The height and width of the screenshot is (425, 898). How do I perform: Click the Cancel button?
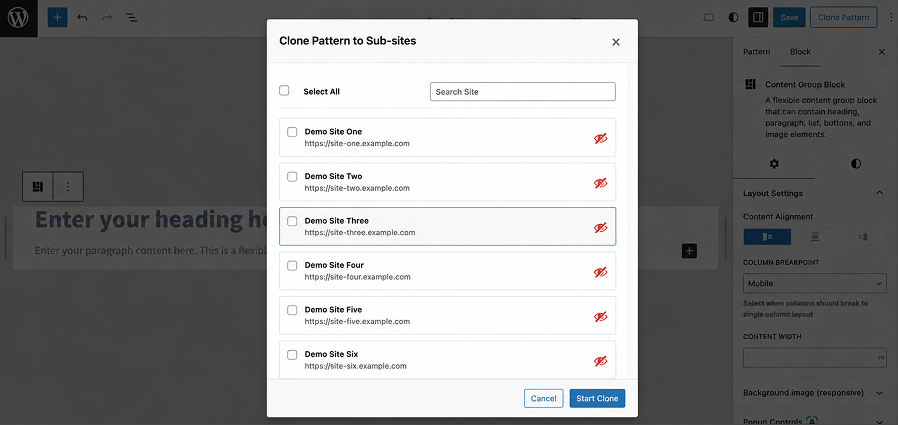(543, 399)
